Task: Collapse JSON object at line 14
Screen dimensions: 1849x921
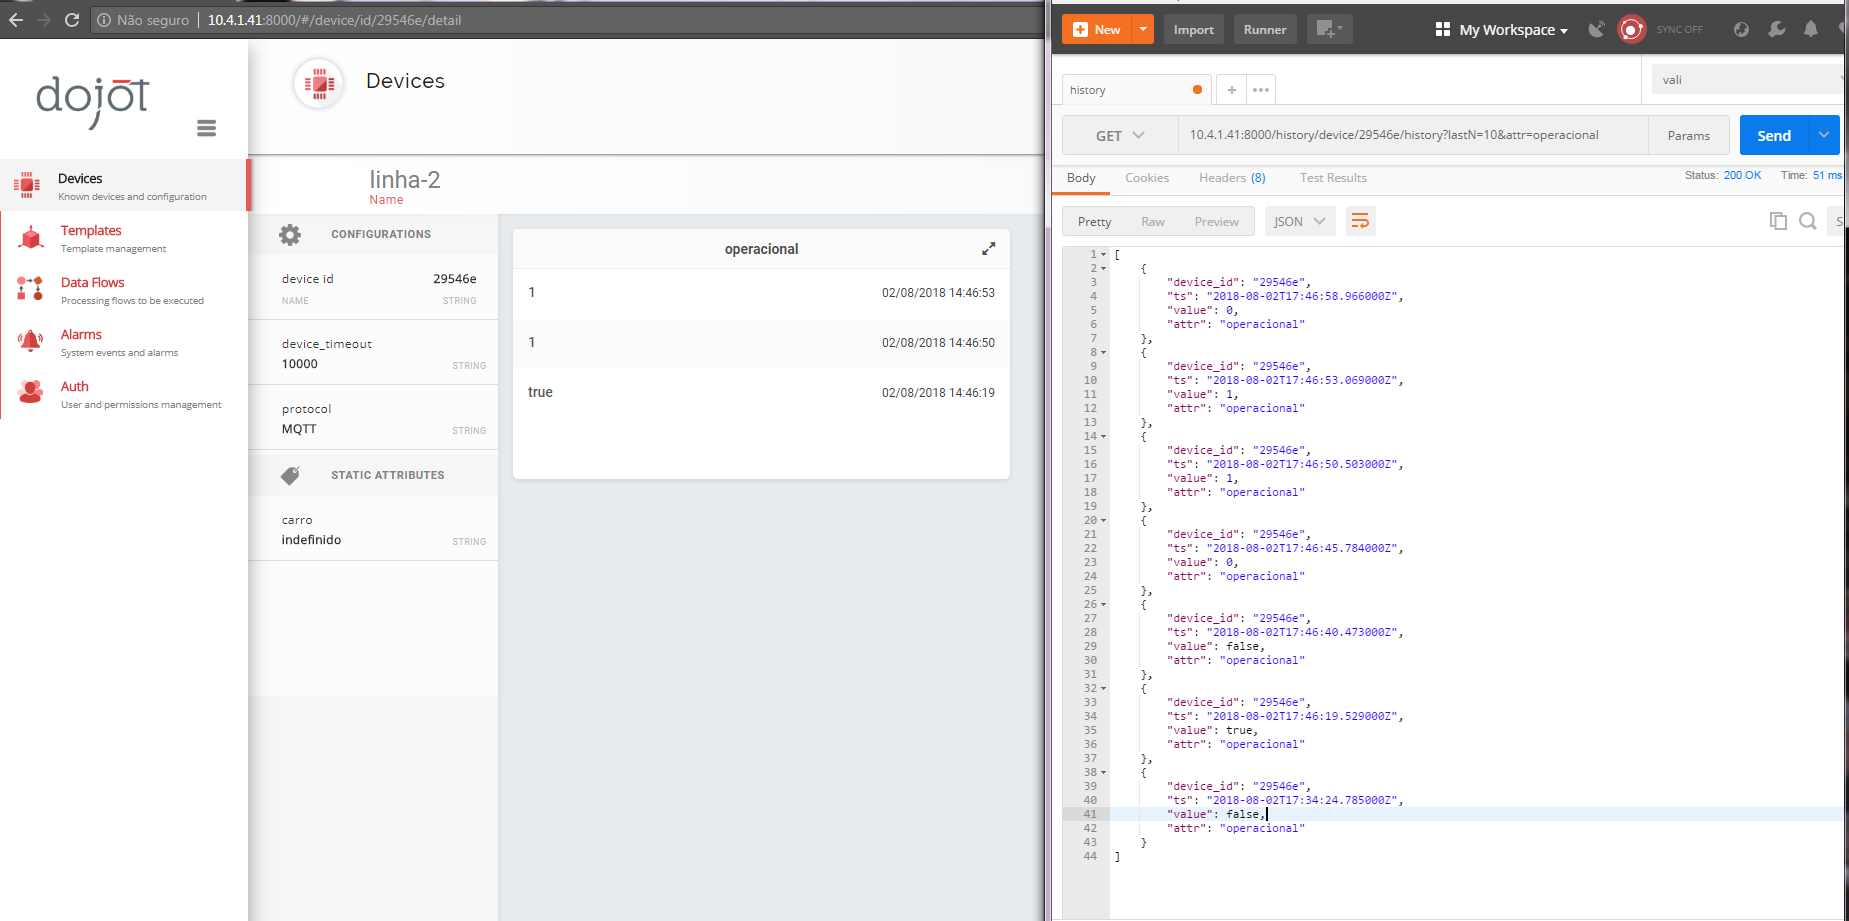Action: click(1104, 437)
